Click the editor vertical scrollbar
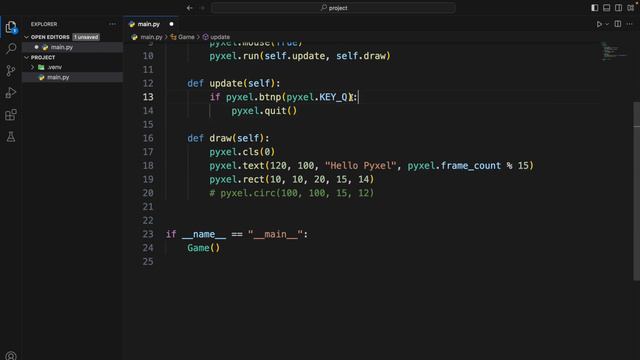 (636, 191)
